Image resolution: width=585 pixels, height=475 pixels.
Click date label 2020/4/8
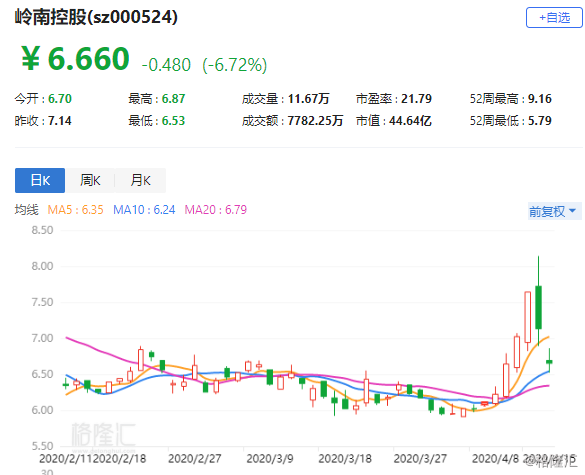coord(496,459)
